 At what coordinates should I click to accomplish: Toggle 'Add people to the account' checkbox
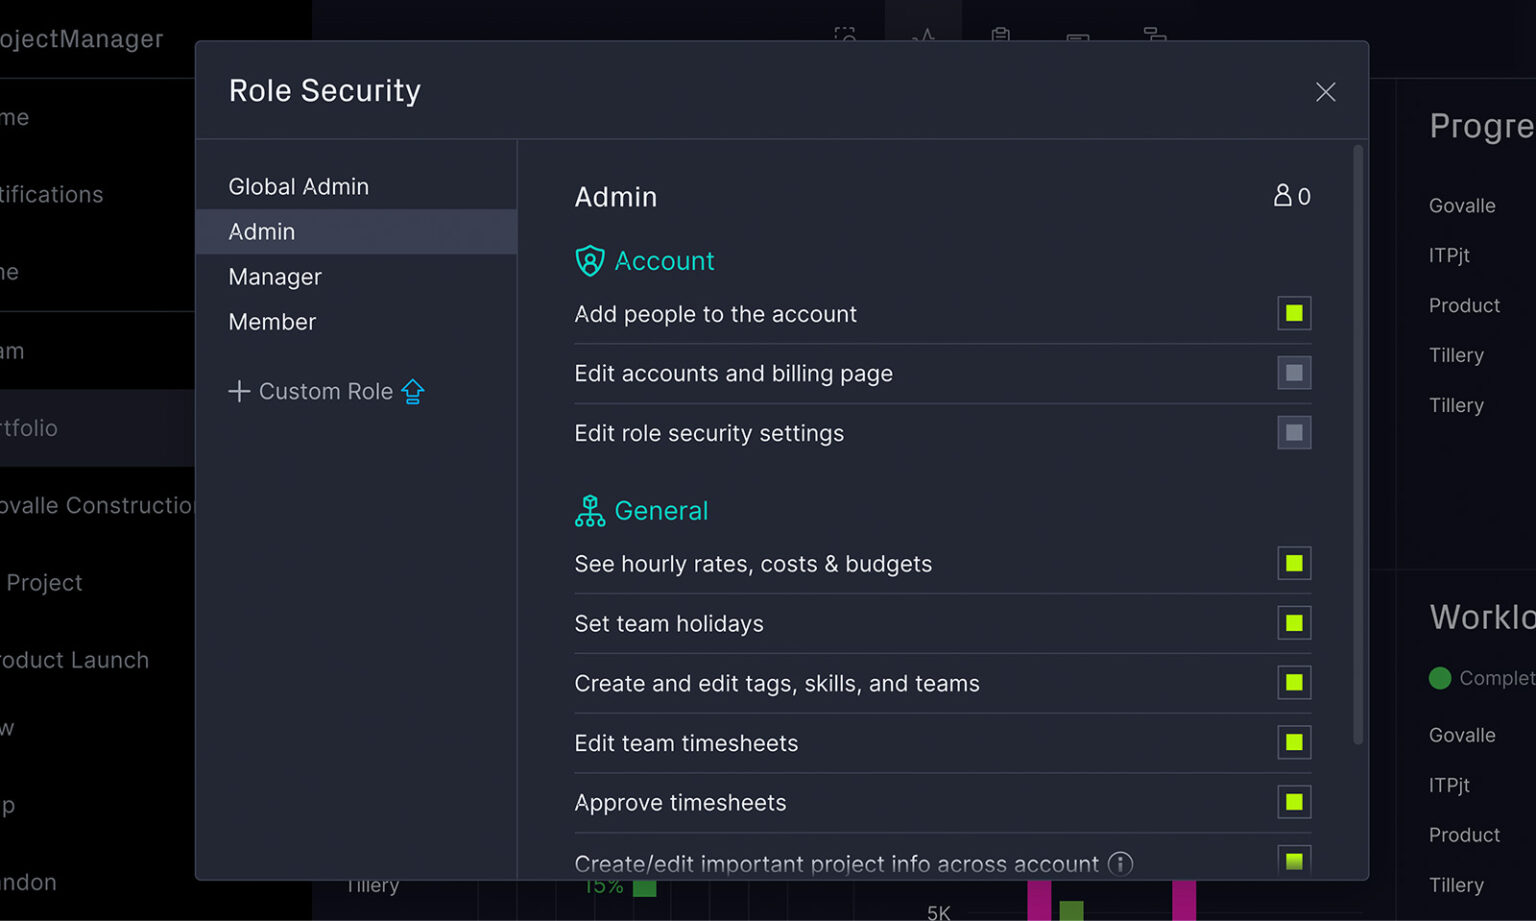pos(1294,313)
